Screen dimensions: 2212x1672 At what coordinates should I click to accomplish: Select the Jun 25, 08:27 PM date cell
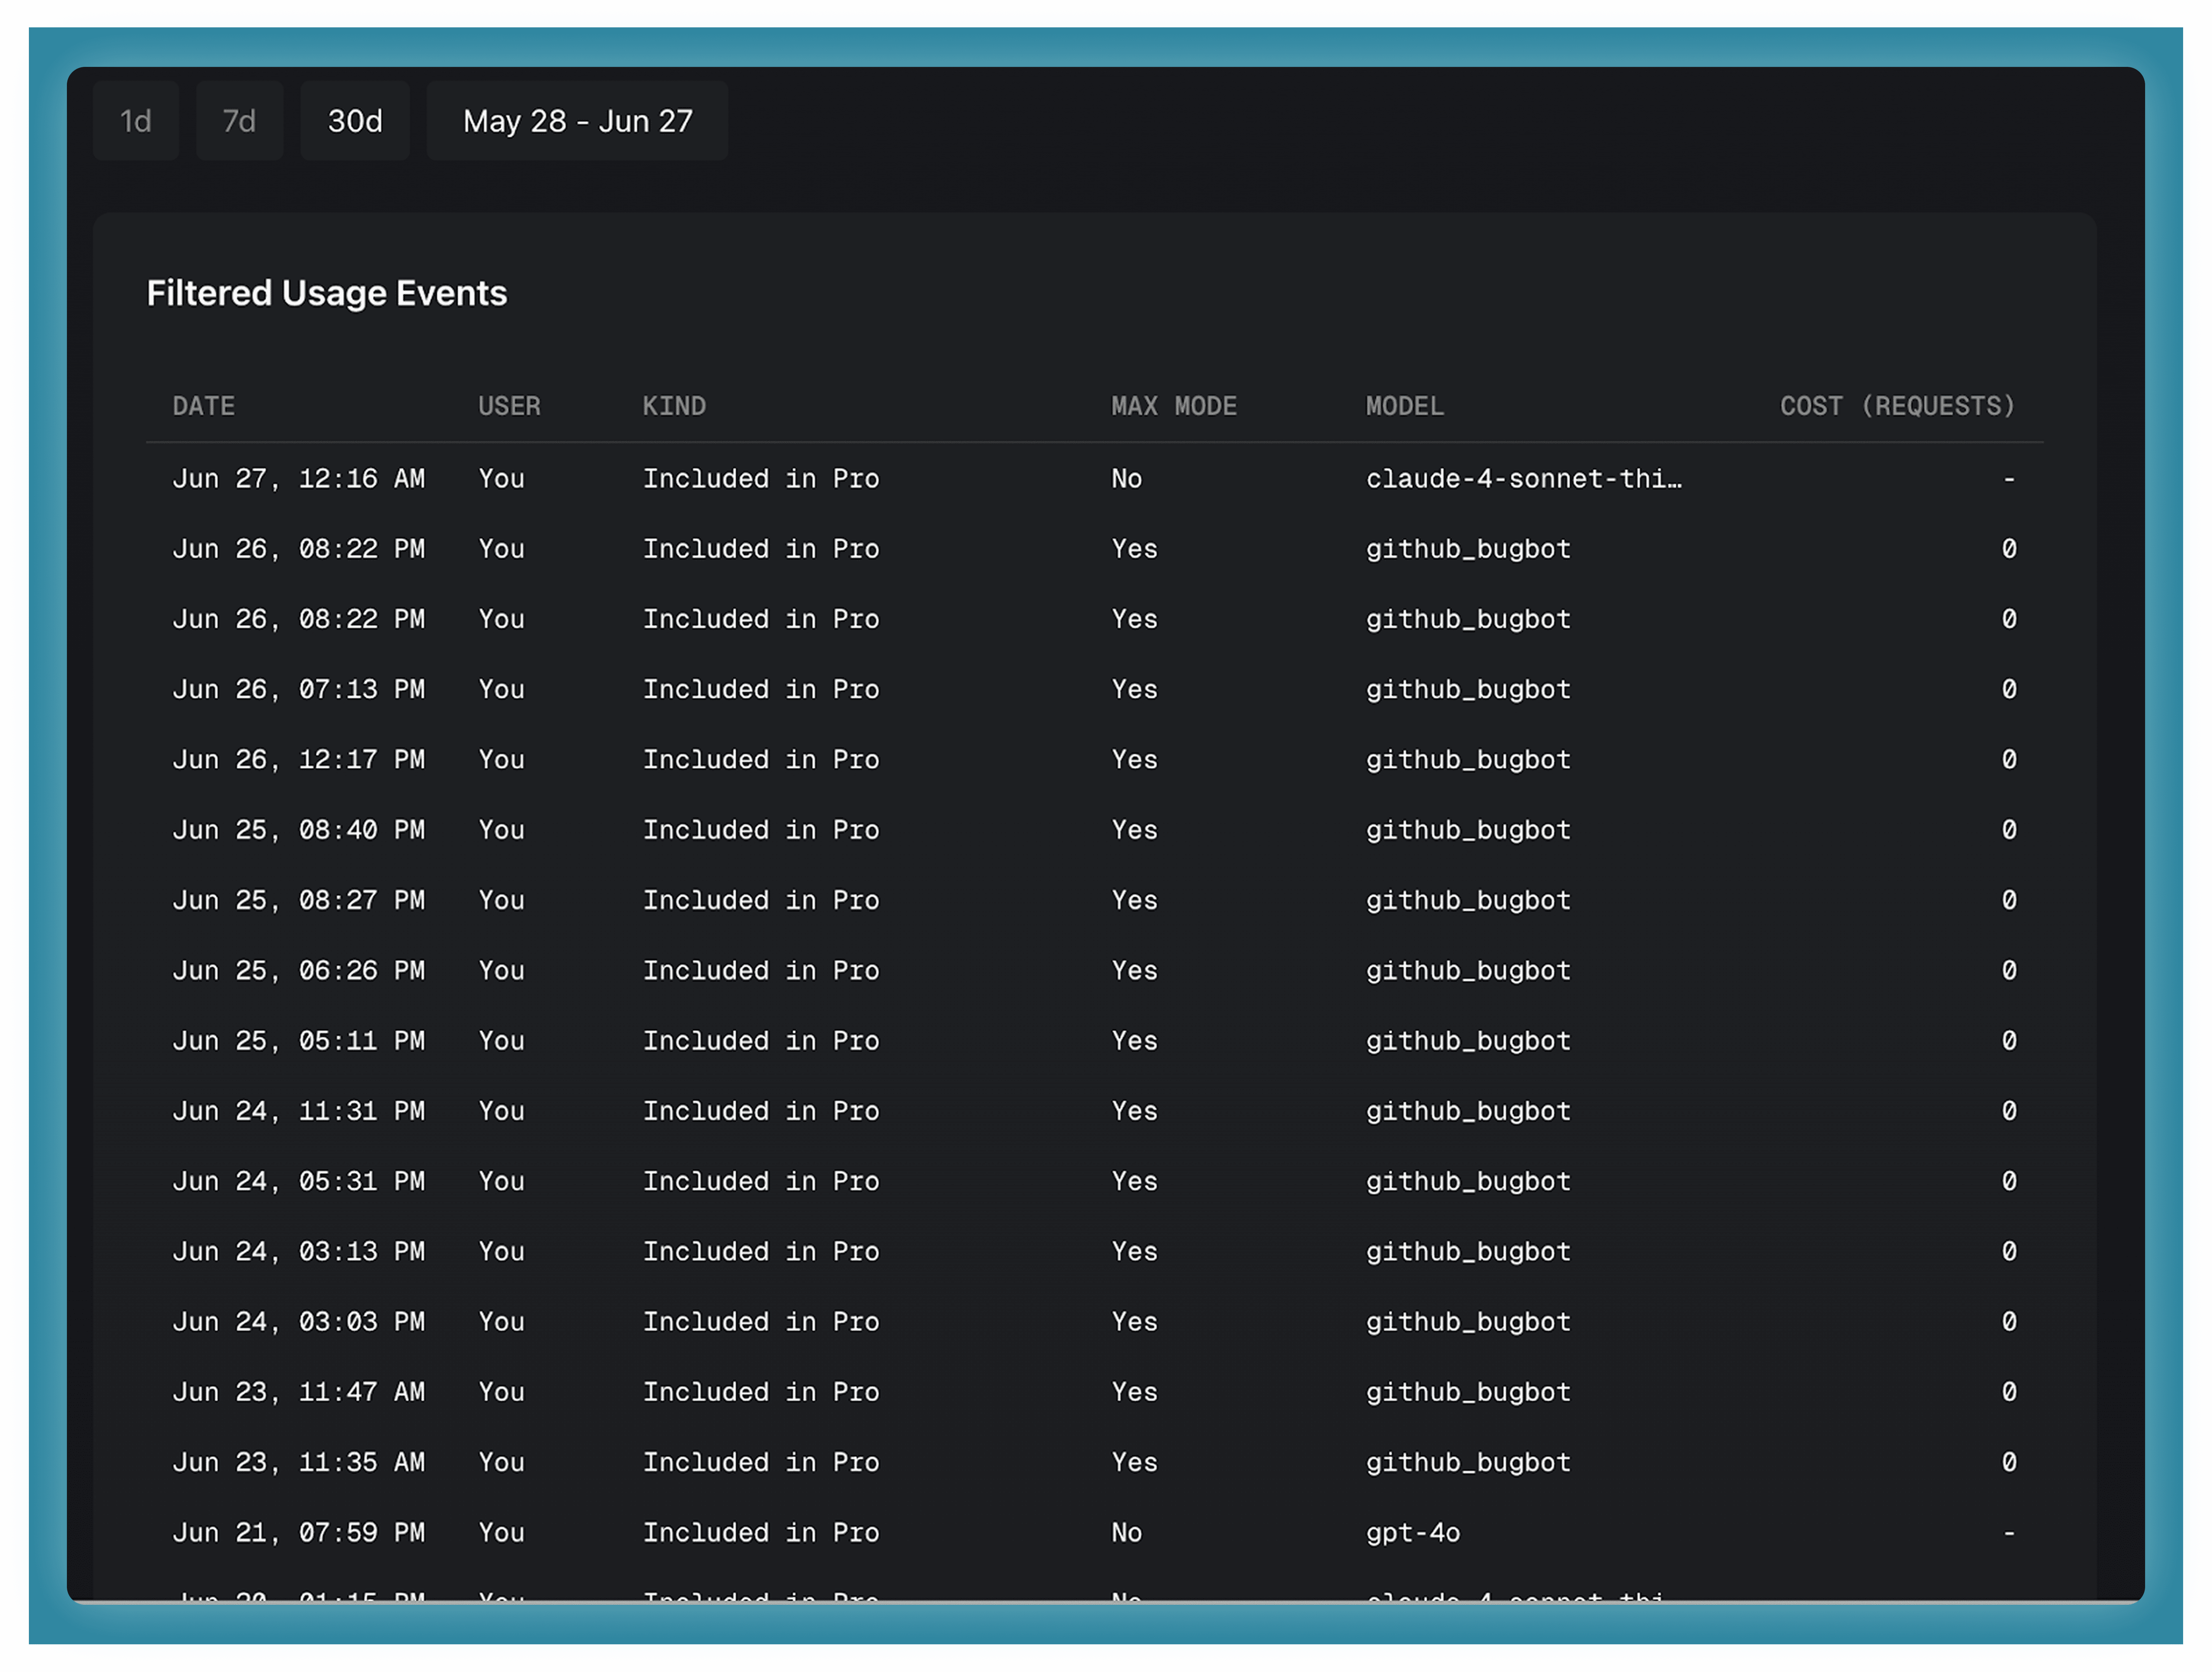point(299,901)
